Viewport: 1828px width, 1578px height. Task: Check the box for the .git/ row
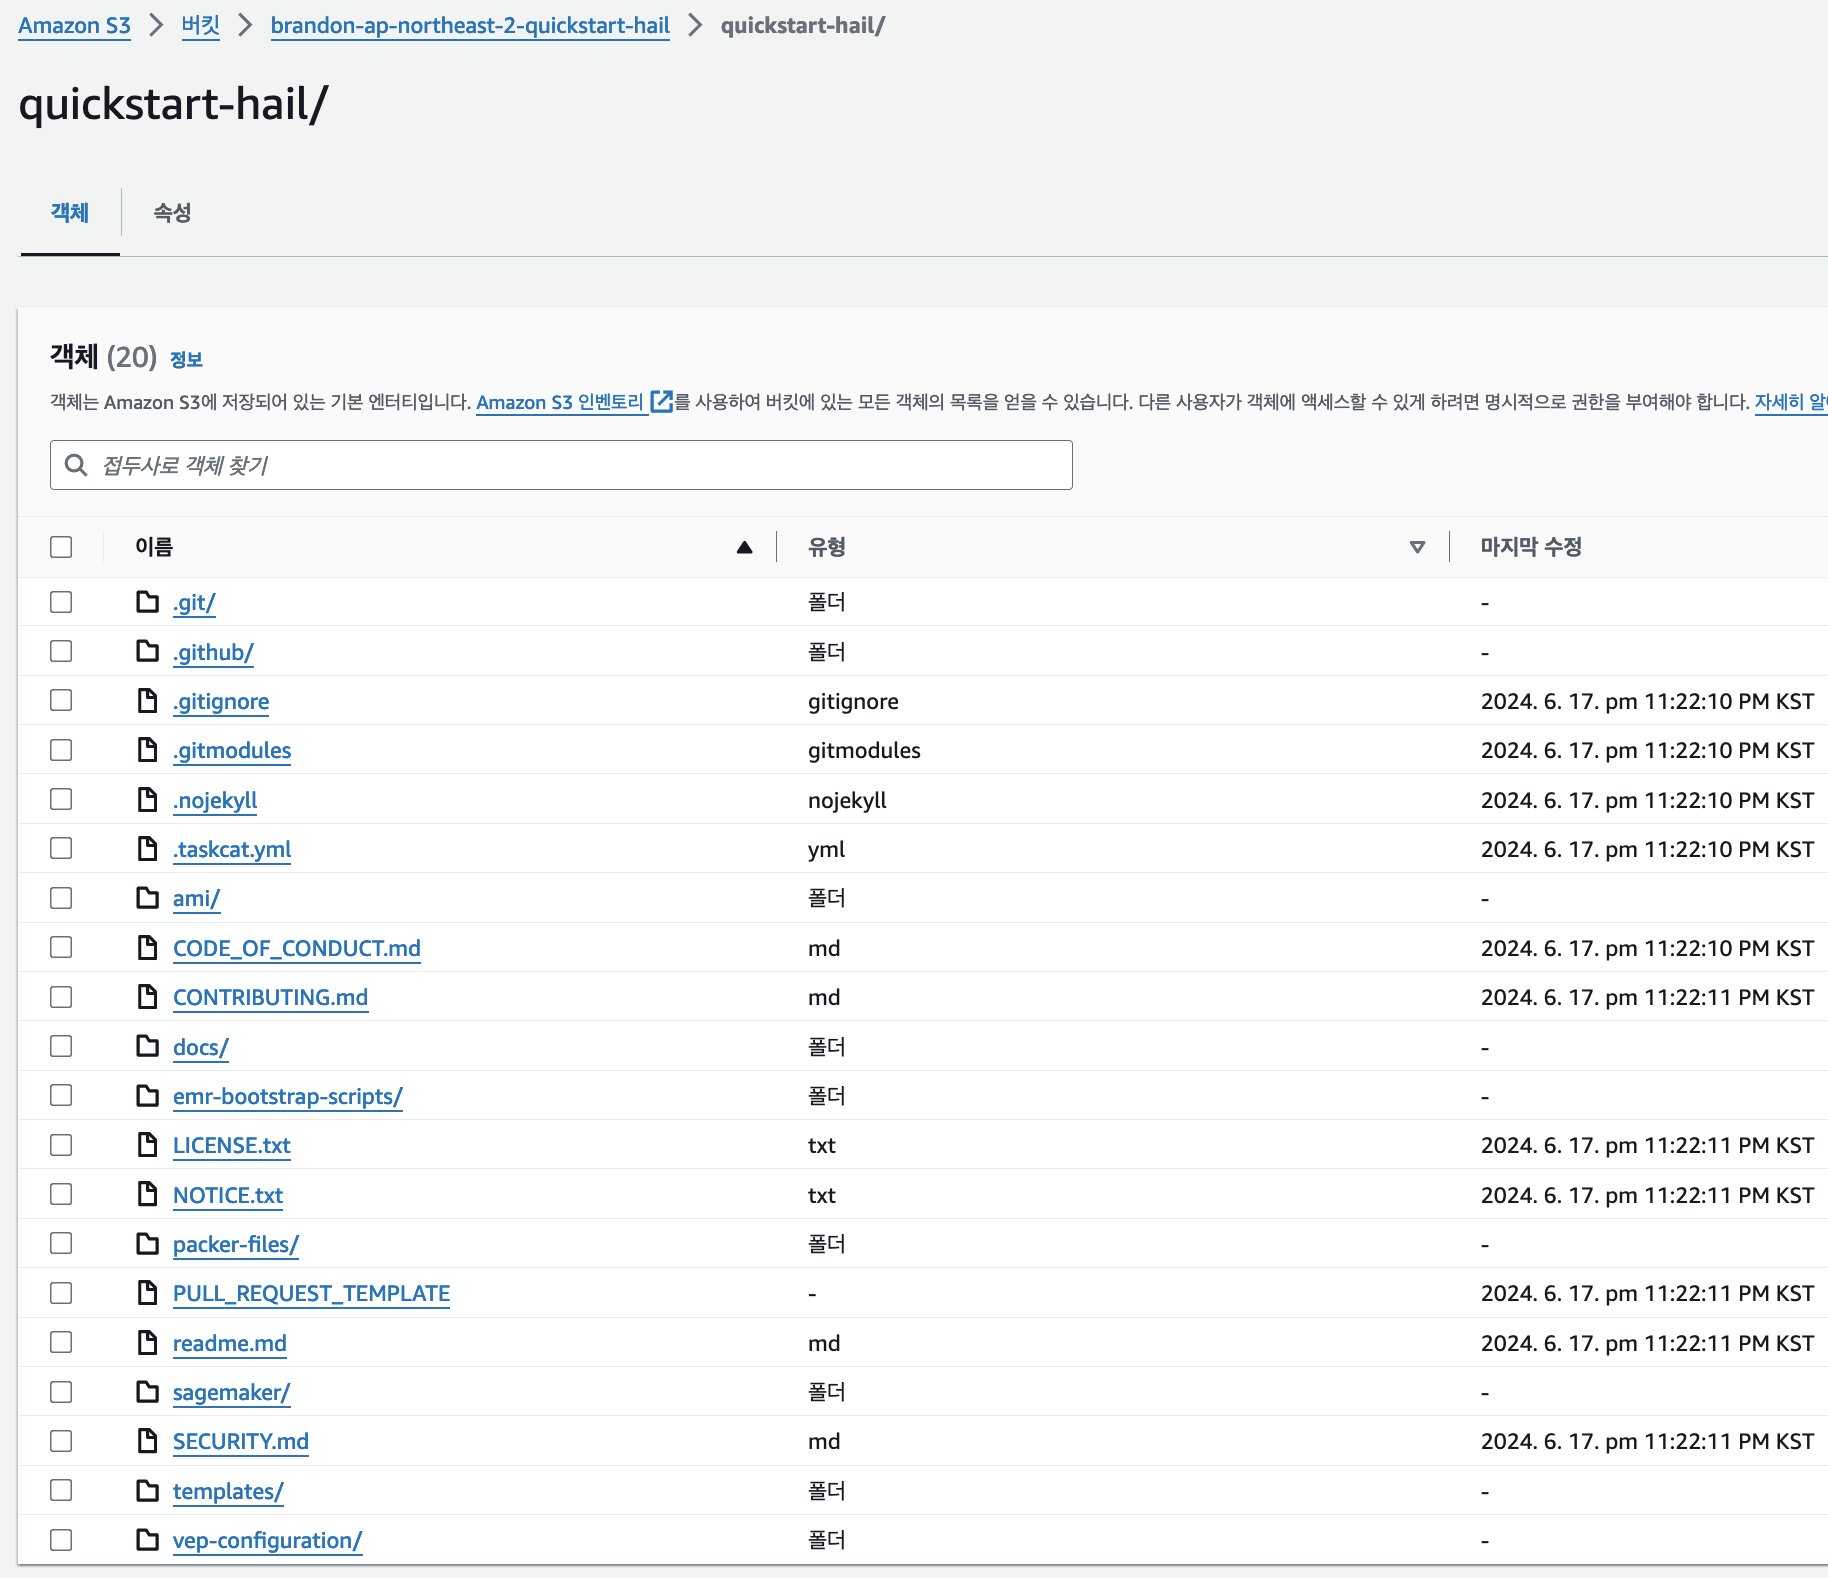(x=61, y=602)
